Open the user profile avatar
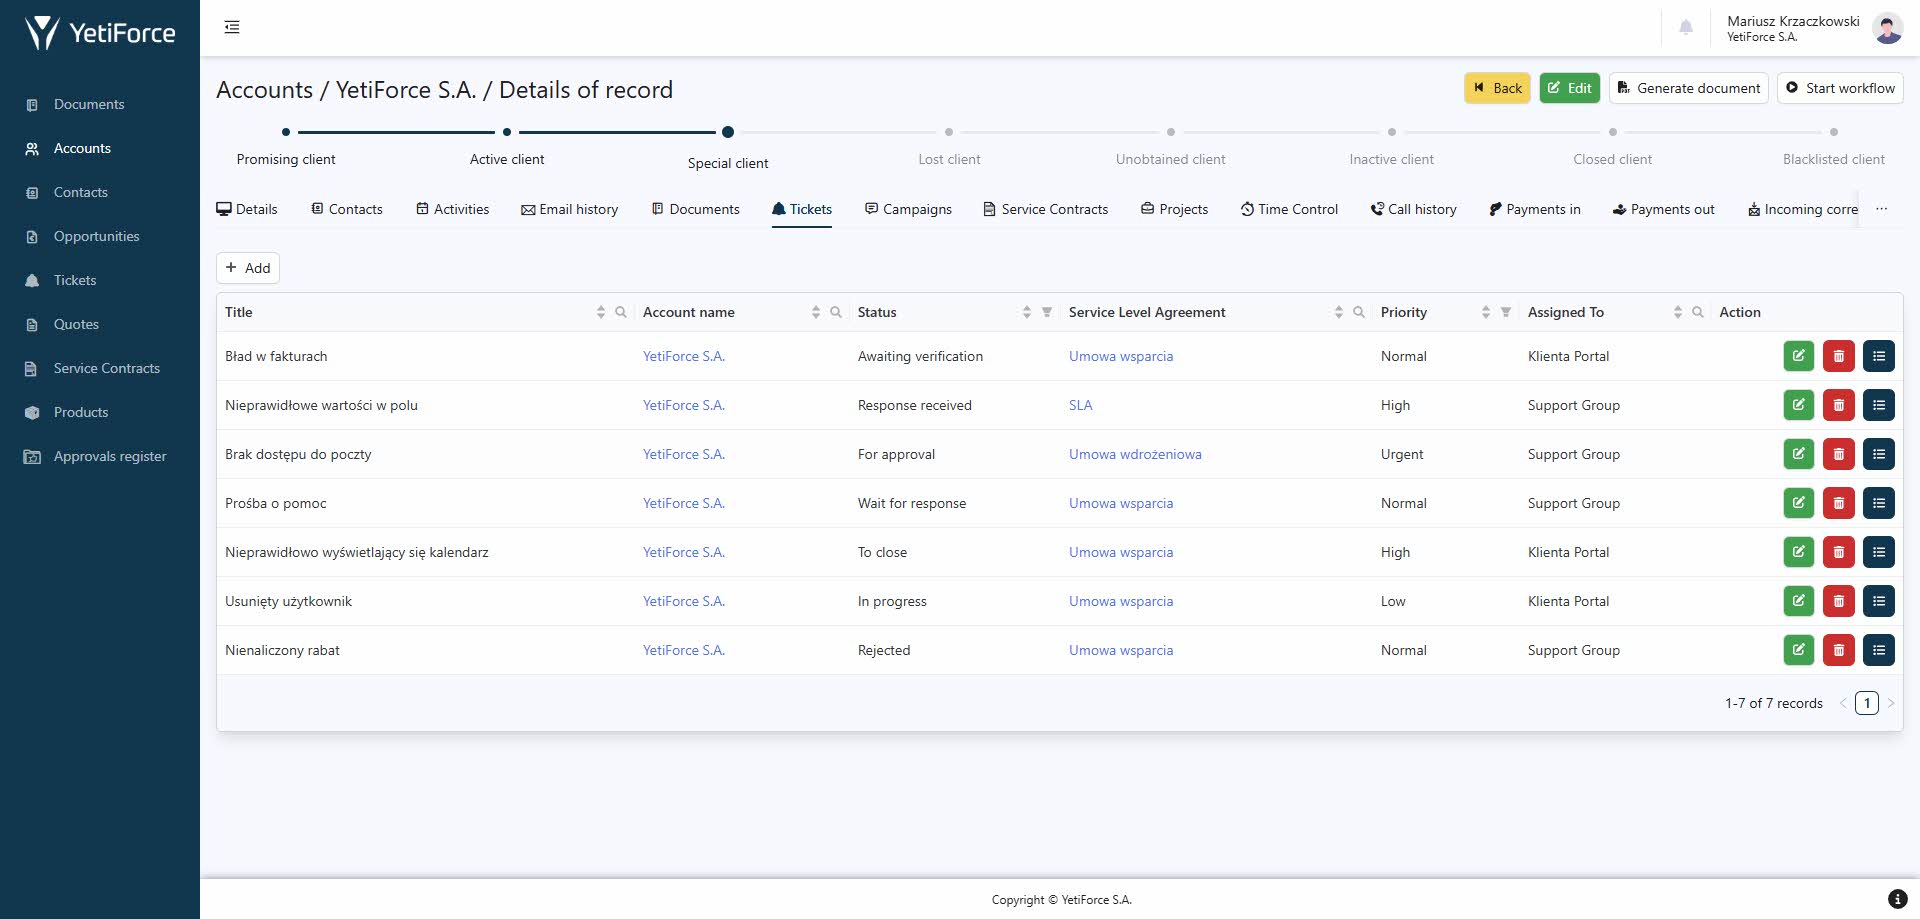 point(1888,28)
